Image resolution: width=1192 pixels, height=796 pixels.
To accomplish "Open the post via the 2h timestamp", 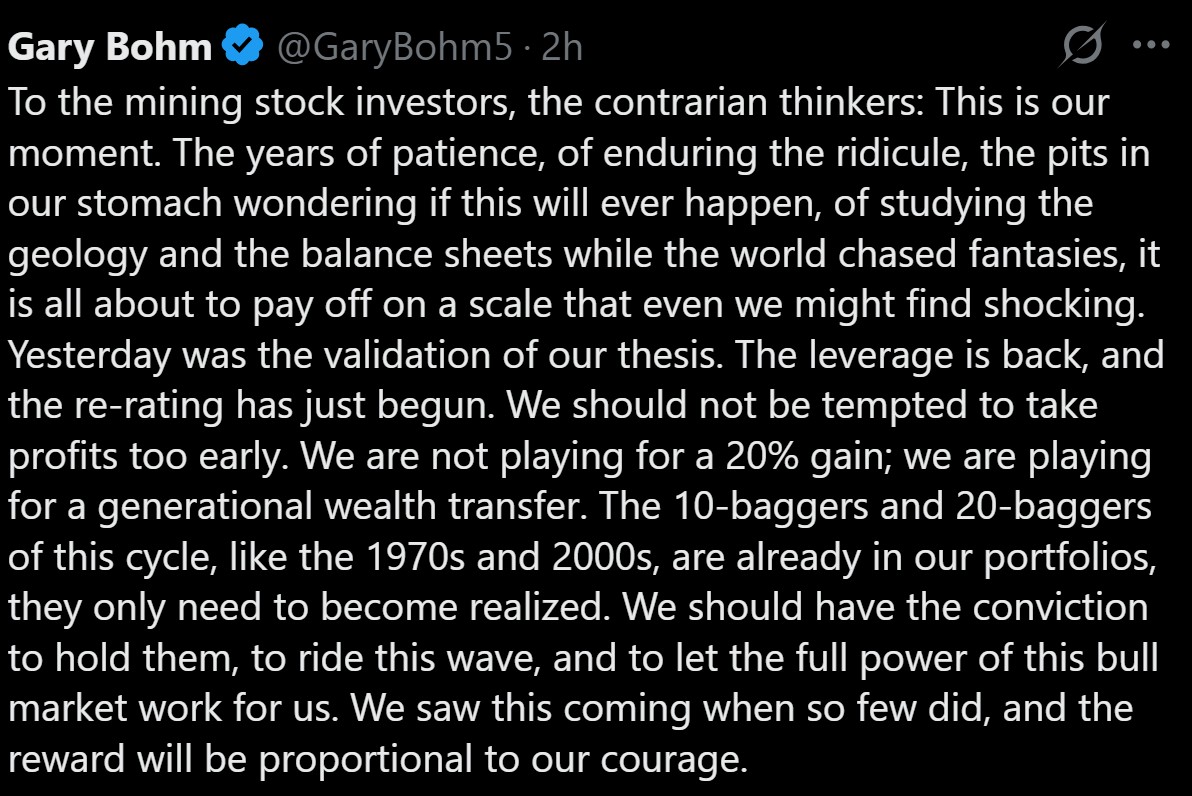I will [562, 47].
